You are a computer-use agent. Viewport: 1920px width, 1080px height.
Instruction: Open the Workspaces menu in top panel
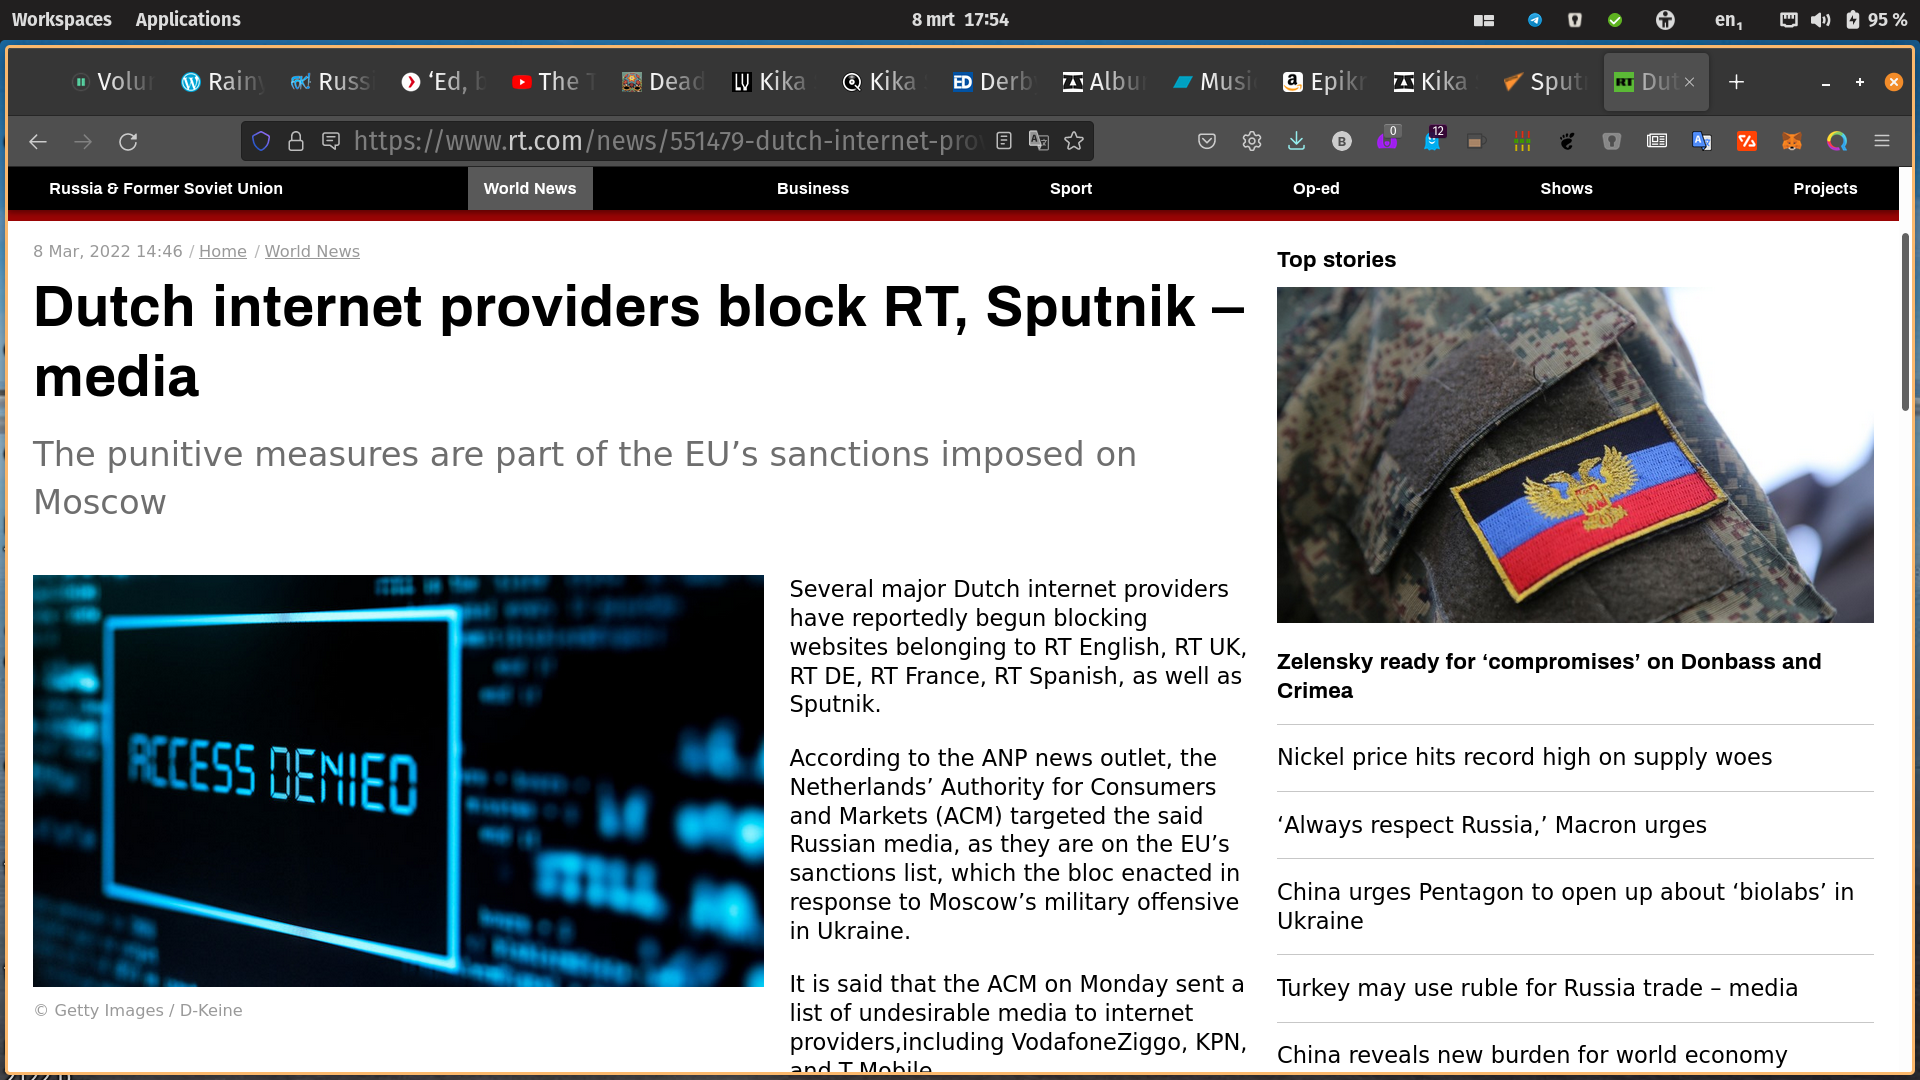pos(62,19)
